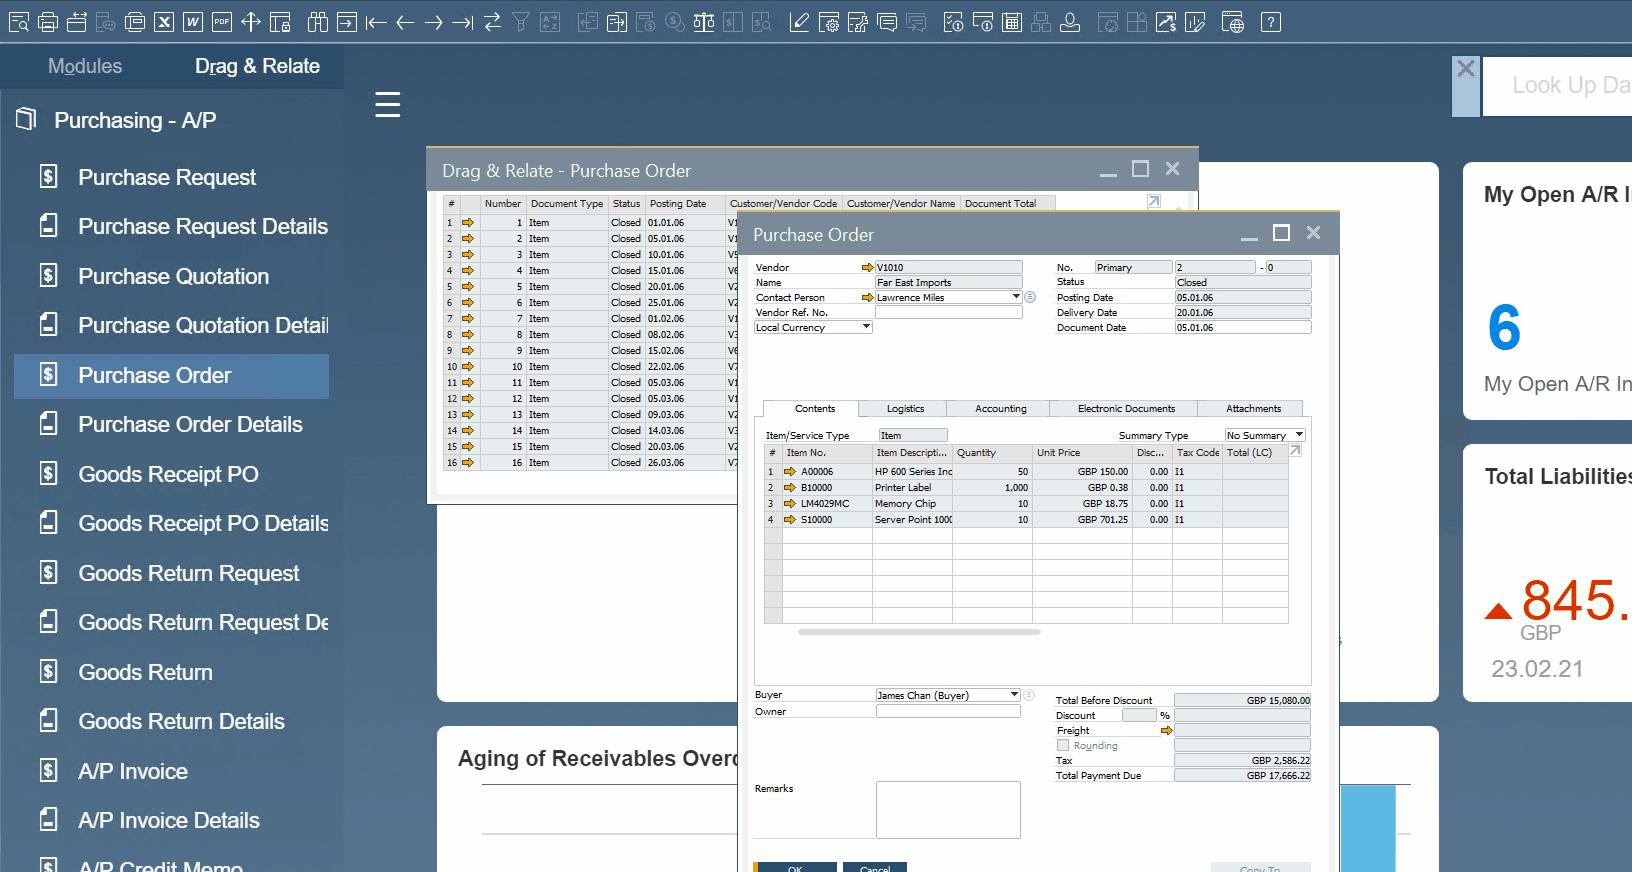The width and height of the screenshot is (1632, 872).
Task: Open the Help question mark icon
Action: click(1271, 22)
